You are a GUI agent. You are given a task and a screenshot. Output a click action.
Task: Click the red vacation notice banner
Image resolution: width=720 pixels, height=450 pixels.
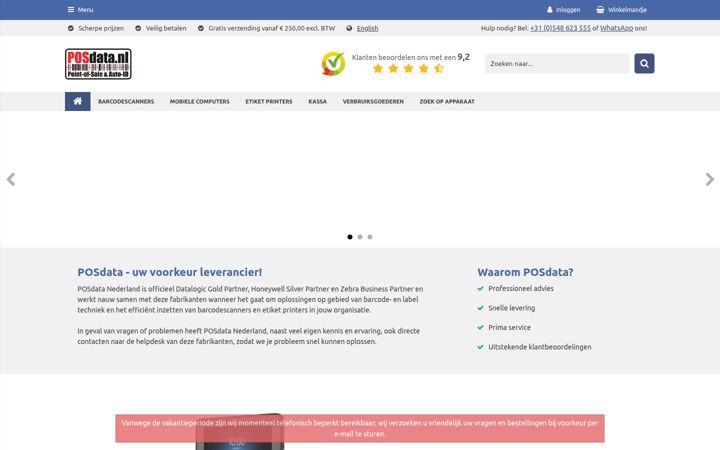(360, 428)
